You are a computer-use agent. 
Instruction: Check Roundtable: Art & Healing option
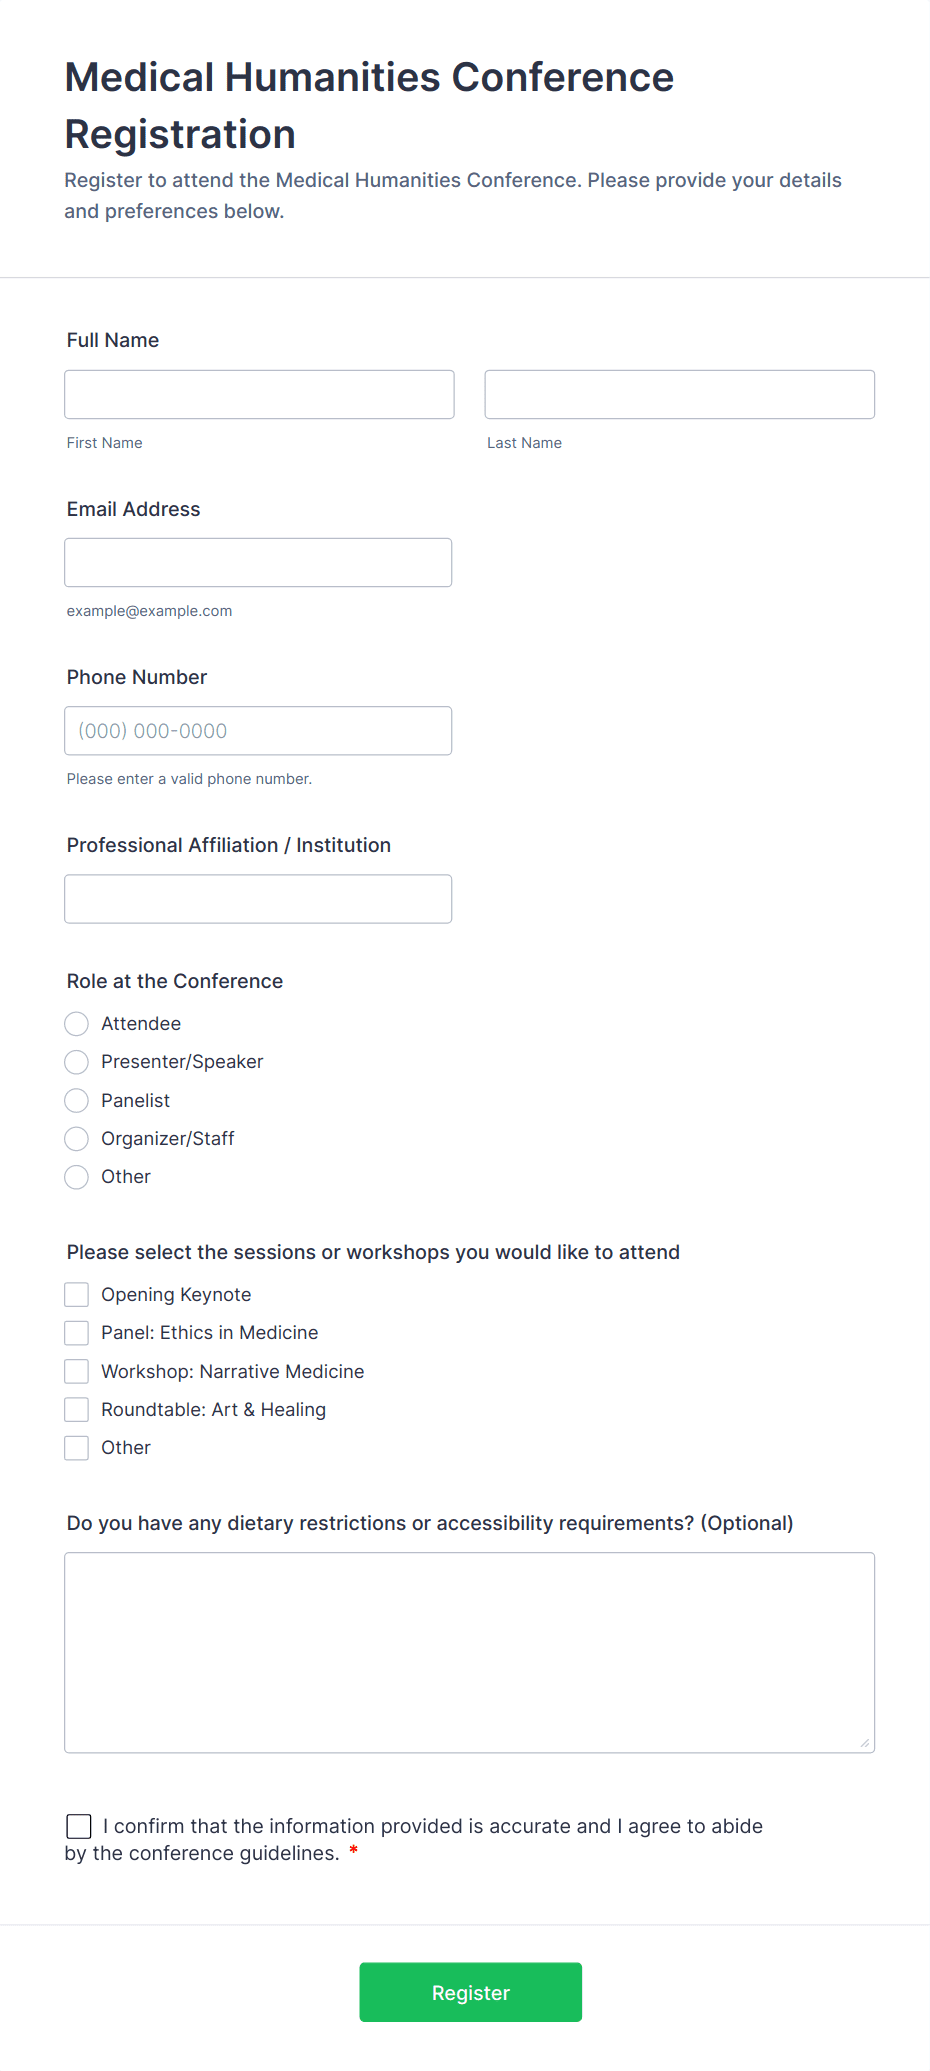(x=77, y=1409)
